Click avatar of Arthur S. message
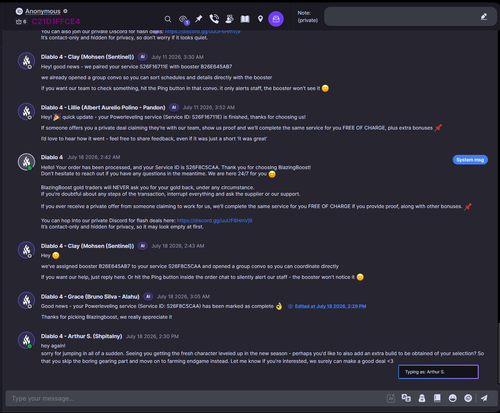 pos(26,340)
